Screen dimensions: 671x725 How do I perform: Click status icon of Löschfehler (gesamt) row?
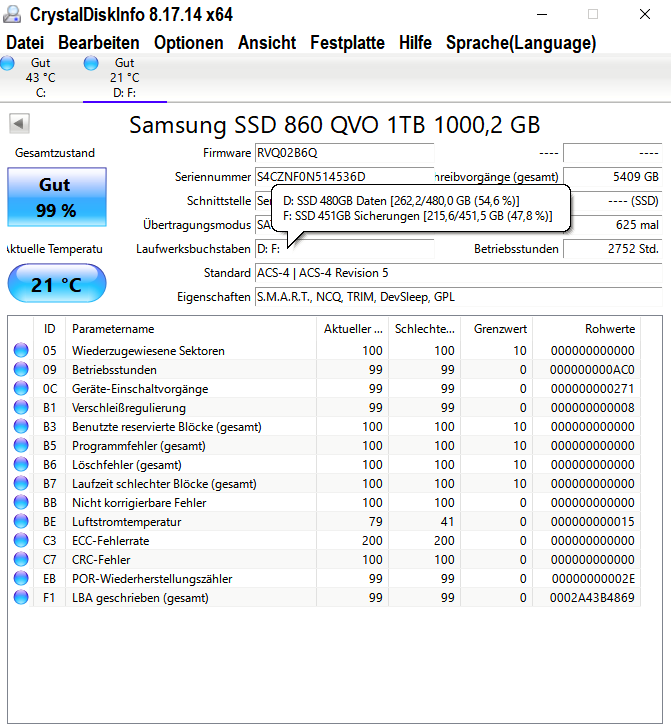point(21,464)
